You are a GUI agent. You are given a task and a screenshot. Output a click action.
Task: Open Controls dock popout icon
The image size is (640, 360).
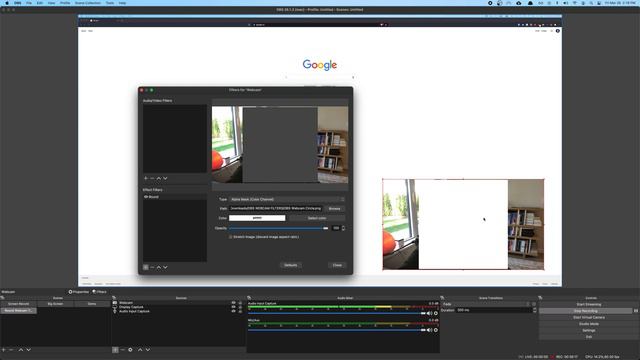[540, 298]
